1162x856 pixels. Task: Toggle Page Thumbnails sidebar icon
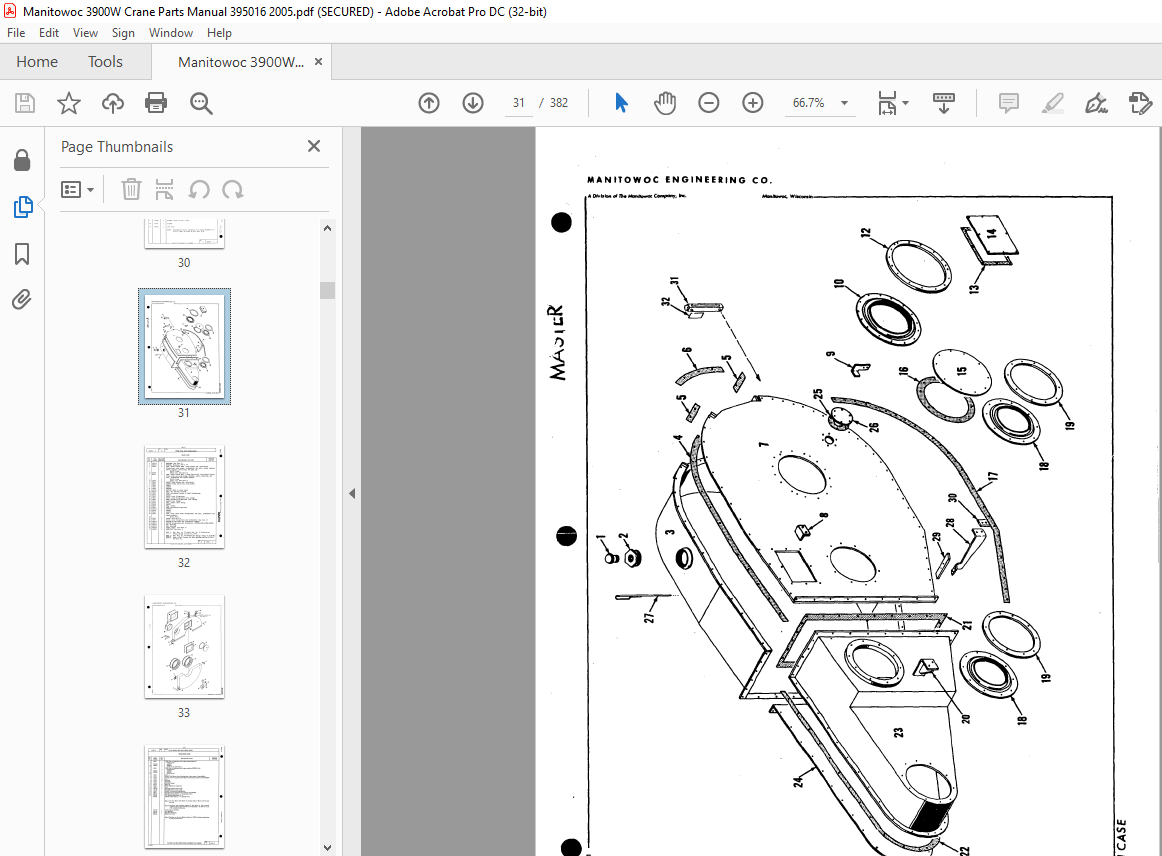tap(22, 207)
